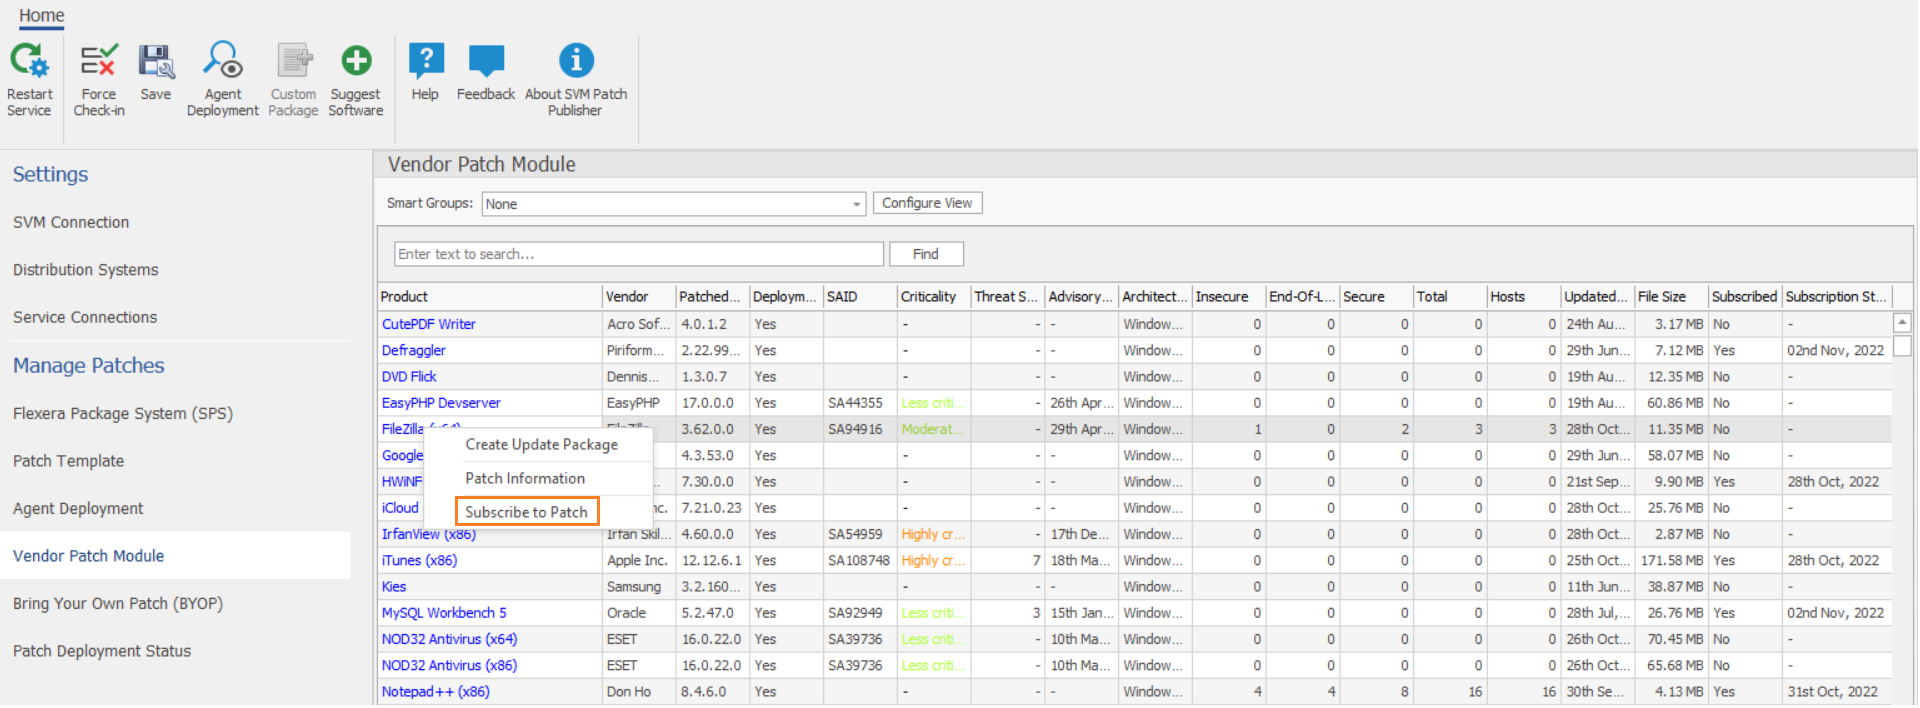
Task: Open the CutePDF Writer product link
Action: pyautogui.click(x=429, y=324)
